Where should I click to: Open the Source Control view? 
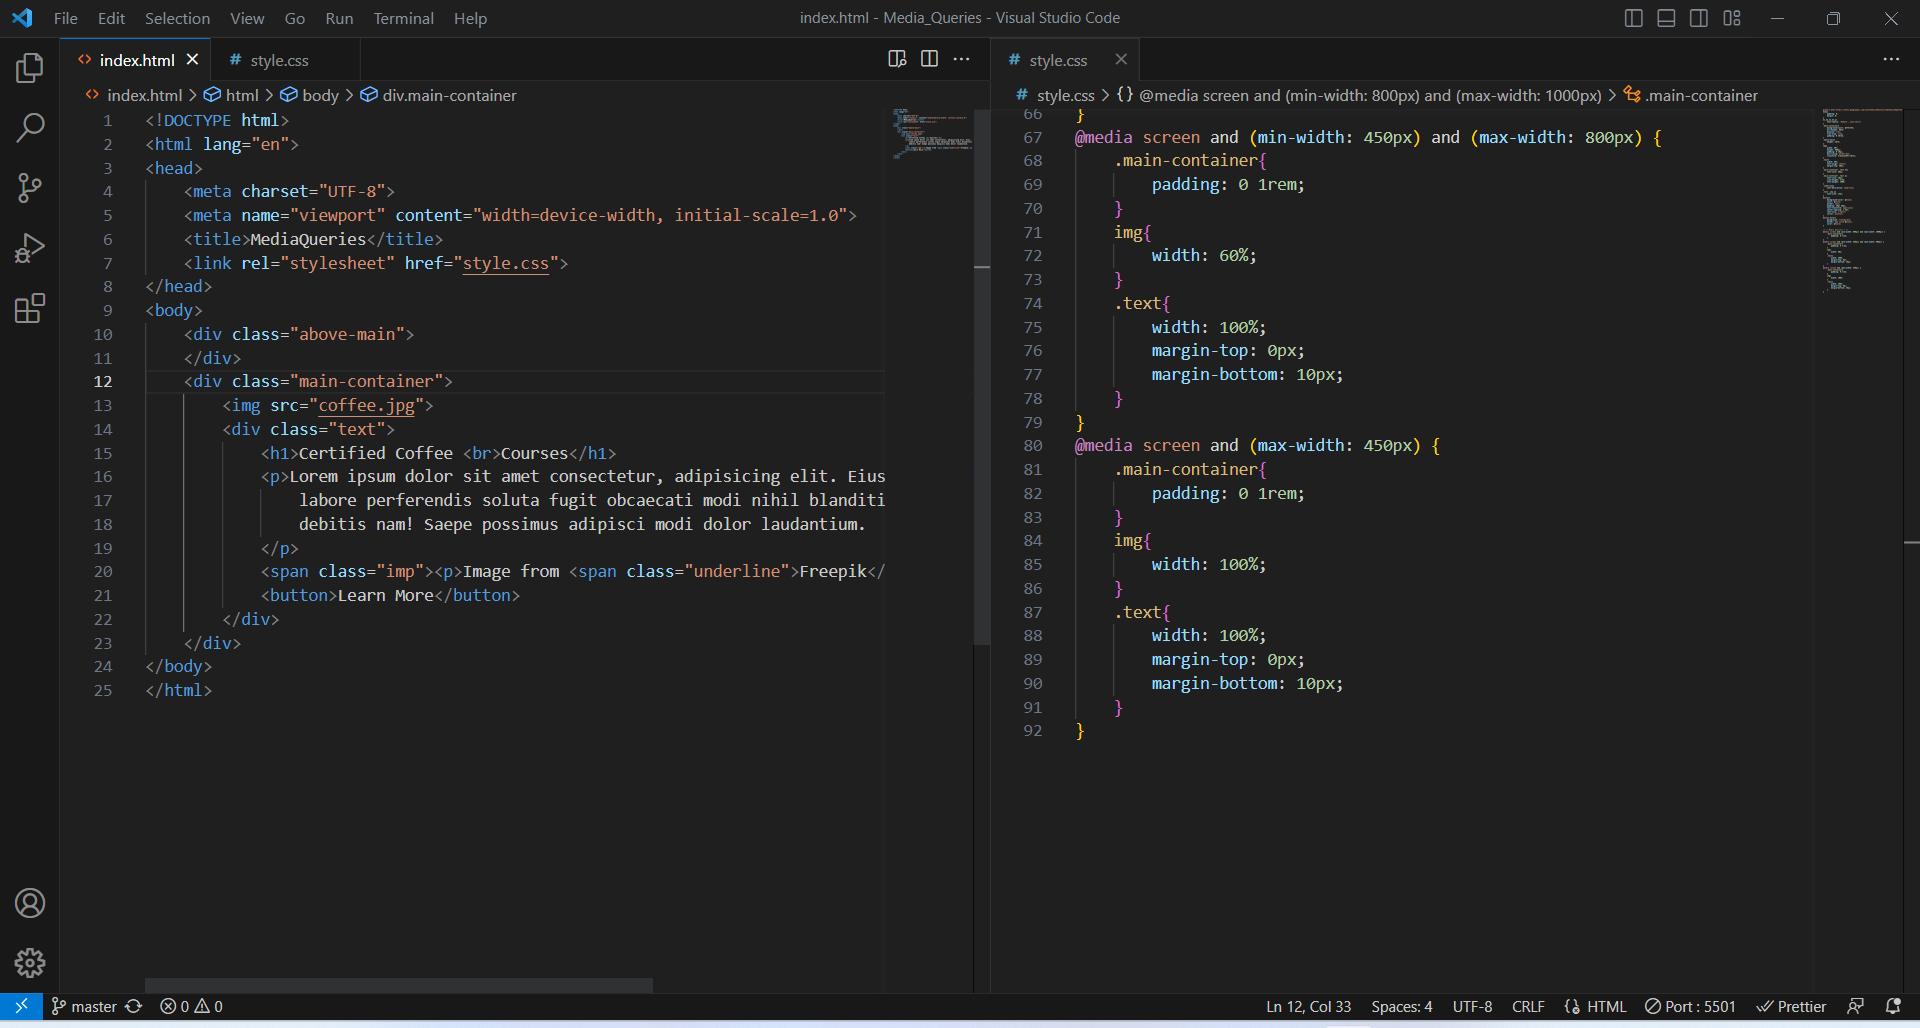(30, 188)
